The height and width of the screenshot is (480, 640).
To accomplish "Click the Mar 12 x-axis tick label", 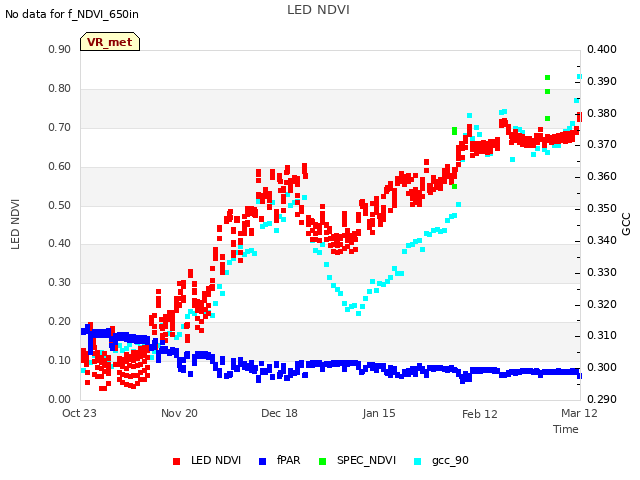I will click(579, 413).
